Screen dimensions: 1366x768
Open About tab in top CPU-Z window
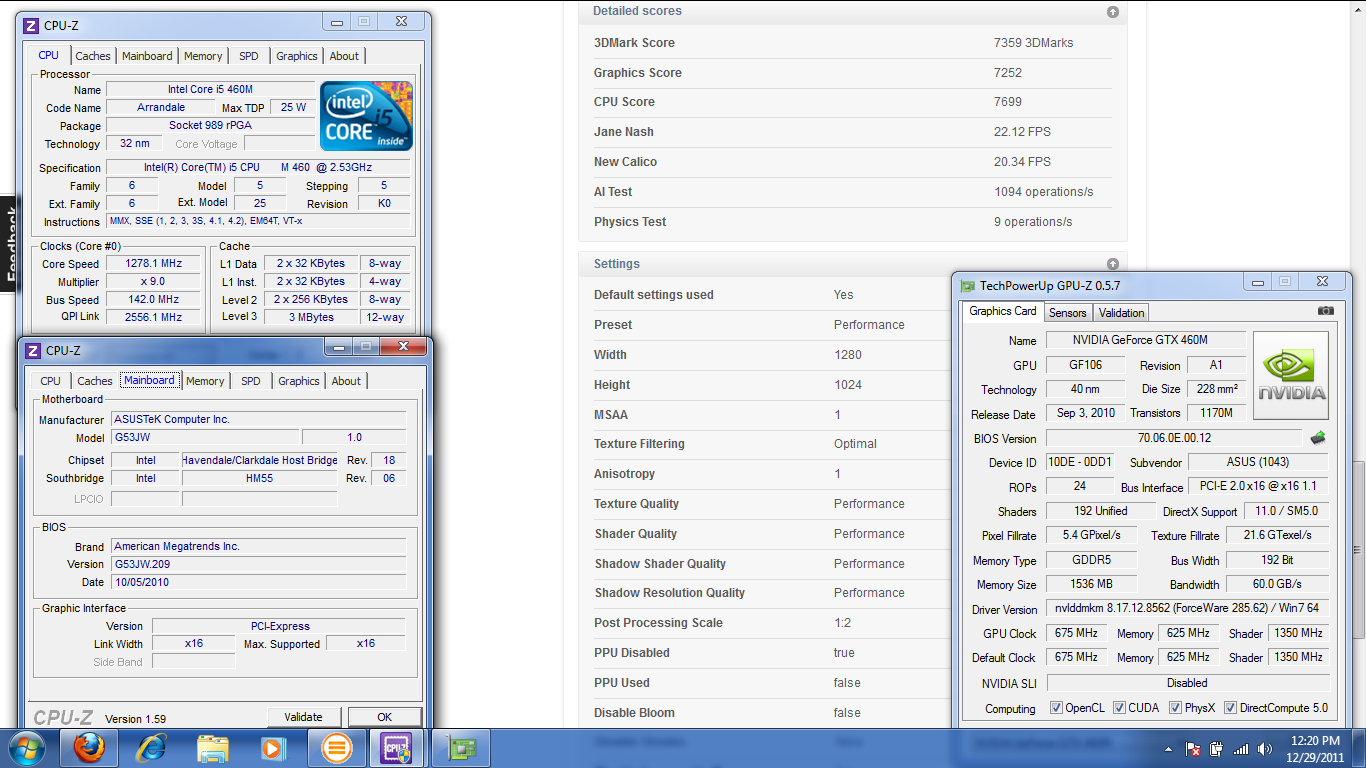click(344, 56)
